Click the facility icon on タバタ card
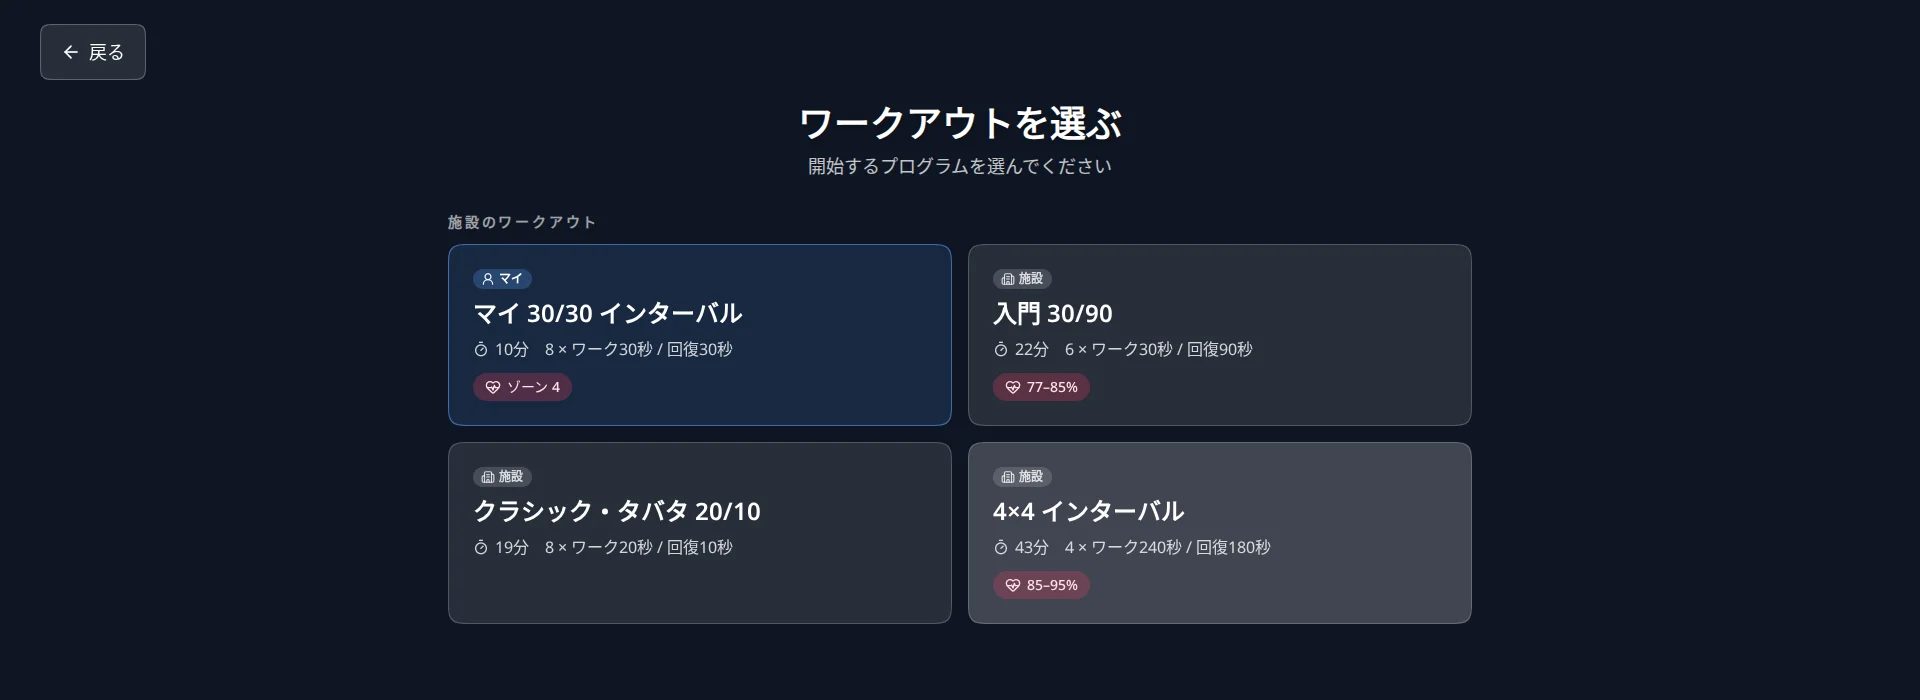The image size is (1920, 700). tap(488, 477)
